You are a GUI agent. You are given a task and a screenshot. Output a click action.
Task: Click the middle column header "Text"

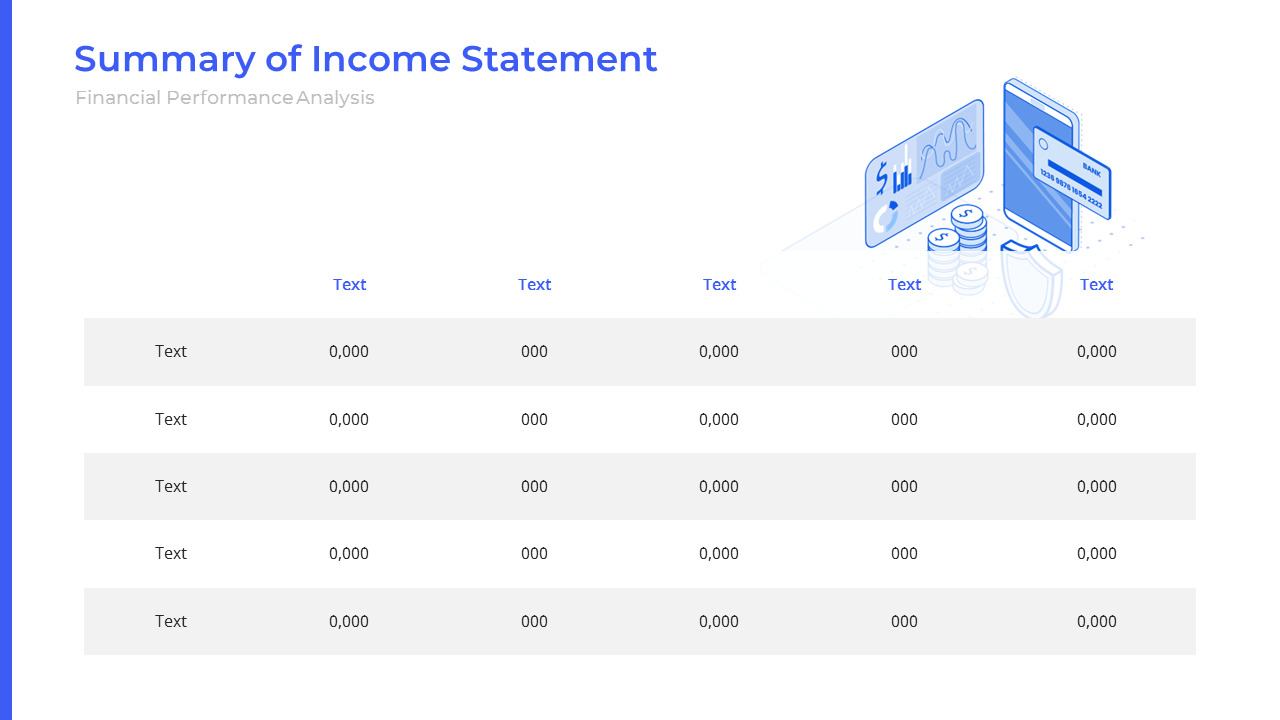point(719,284)
